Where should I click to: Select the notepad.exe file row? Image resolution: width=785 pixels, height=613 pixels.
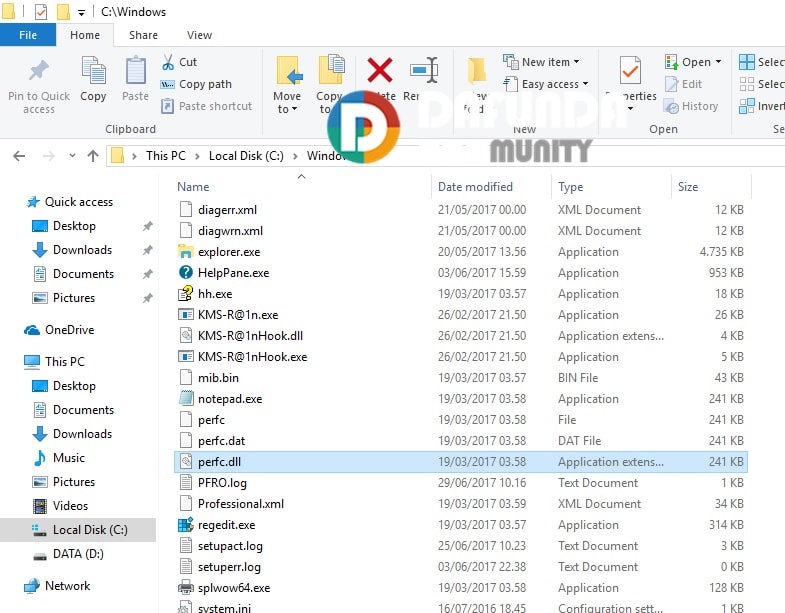coord(230,399)
